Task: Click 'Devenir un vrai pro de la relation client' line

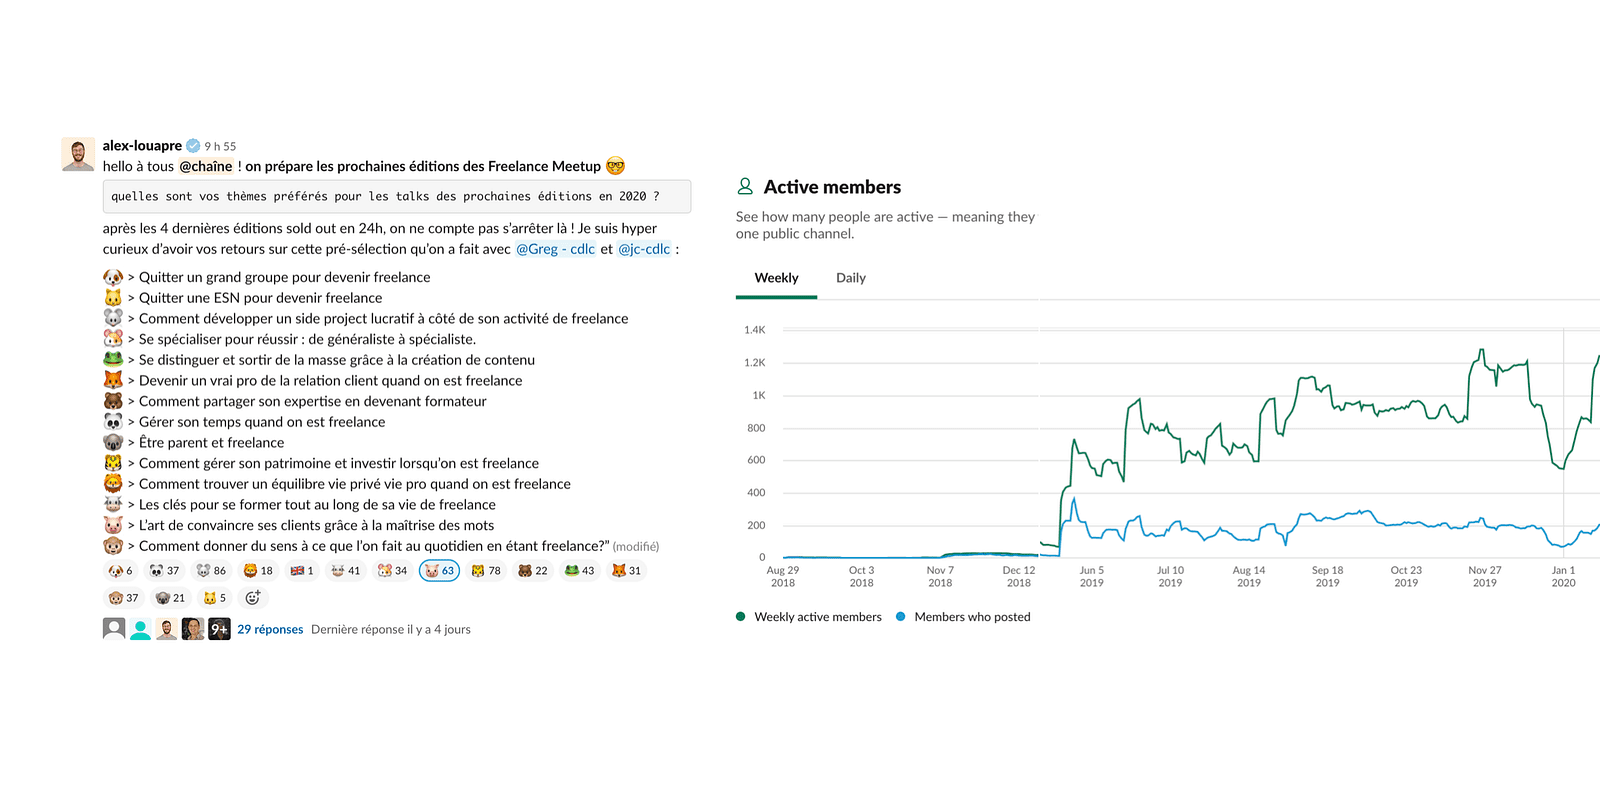Action: click(331, 381)
